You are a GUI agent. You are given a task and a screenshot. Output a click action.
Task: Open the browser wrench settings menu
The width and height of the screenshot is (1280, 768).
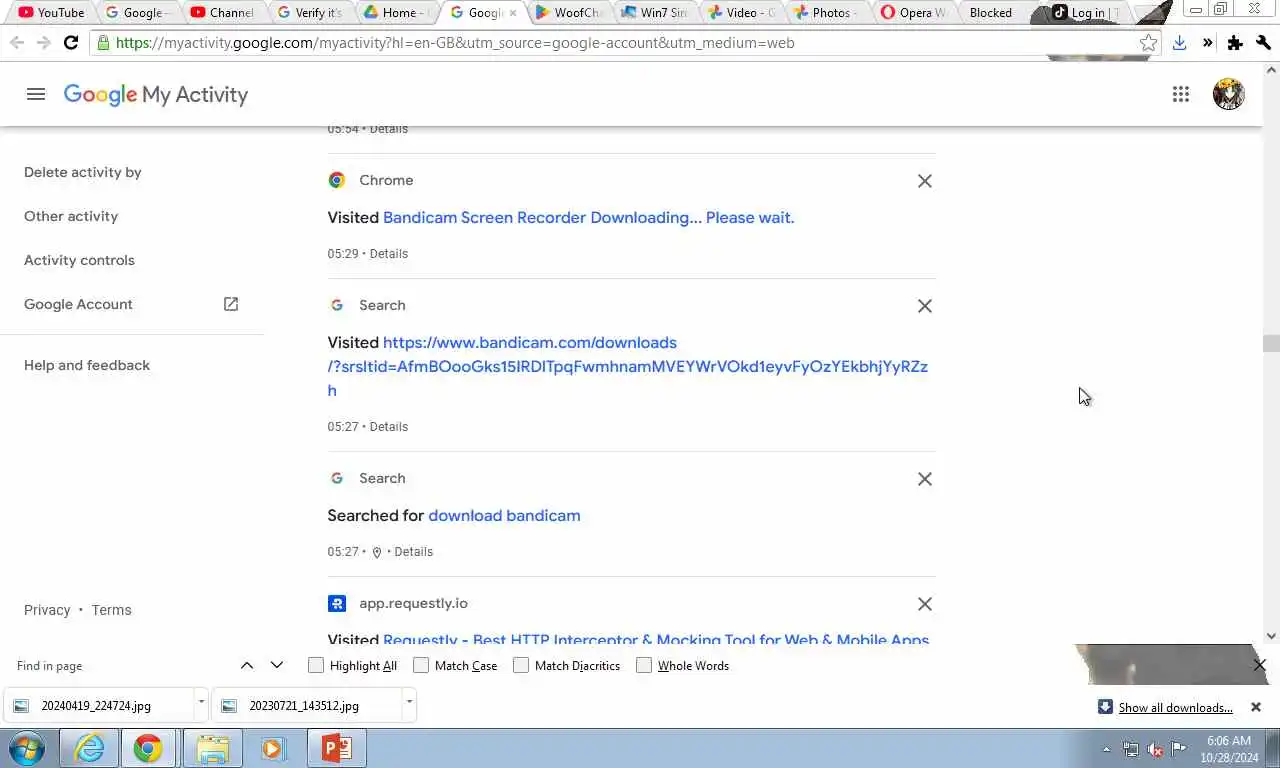(1263, 43)
